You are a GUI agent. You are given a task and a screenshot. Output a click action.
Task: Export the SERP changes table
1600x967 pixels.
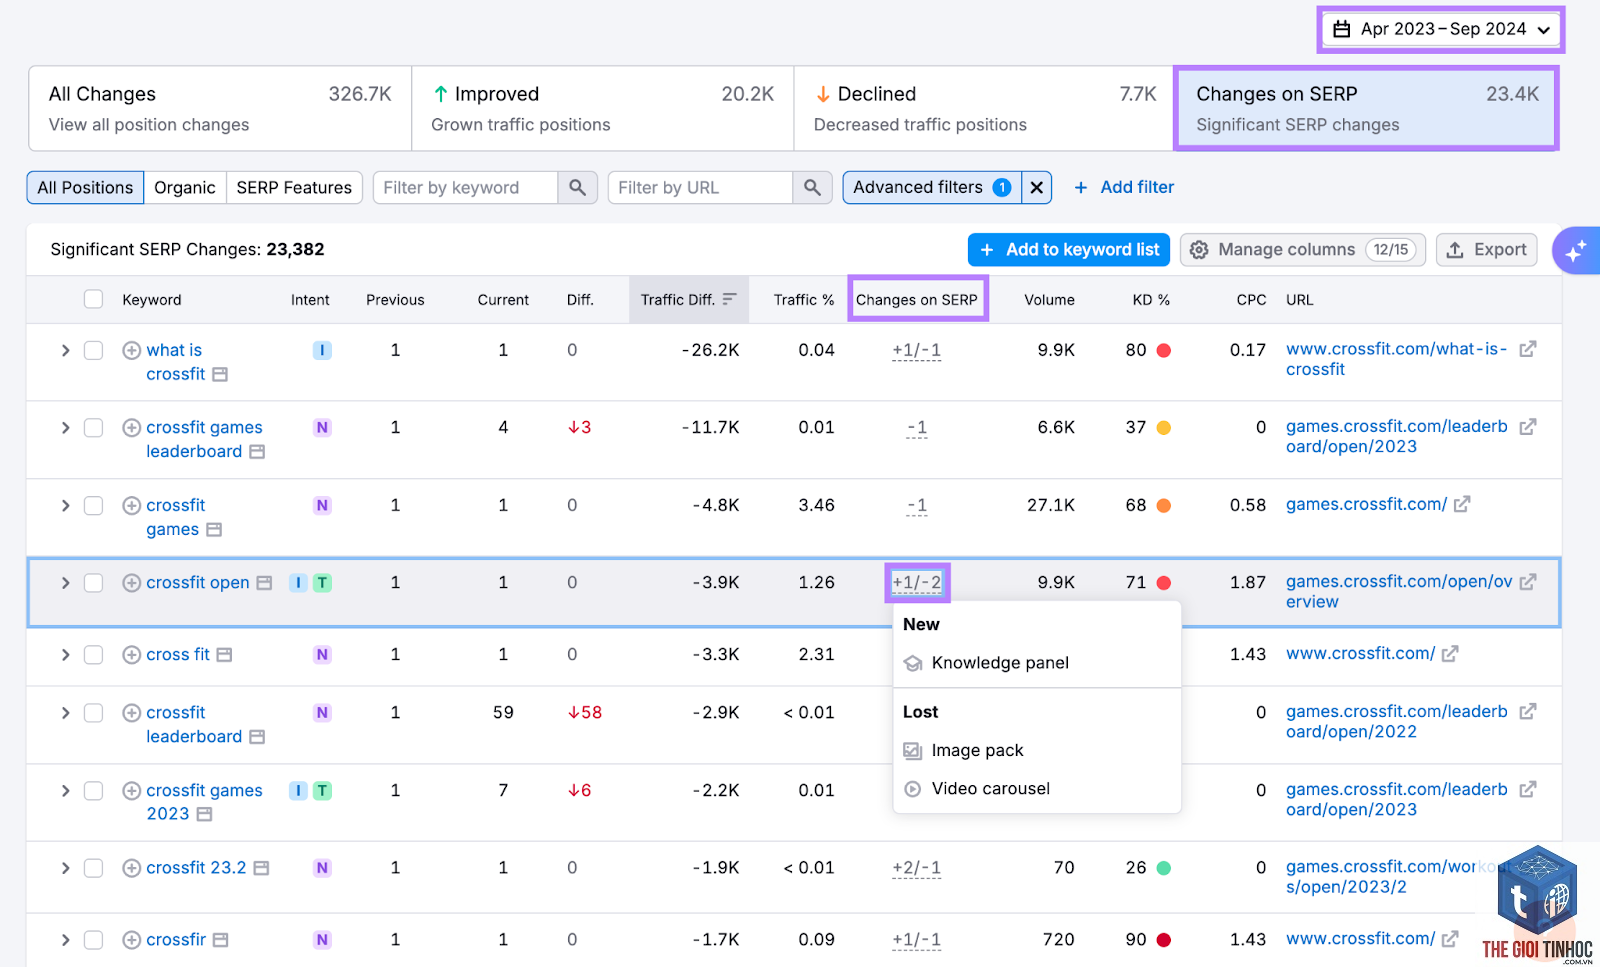[1487, 250]
